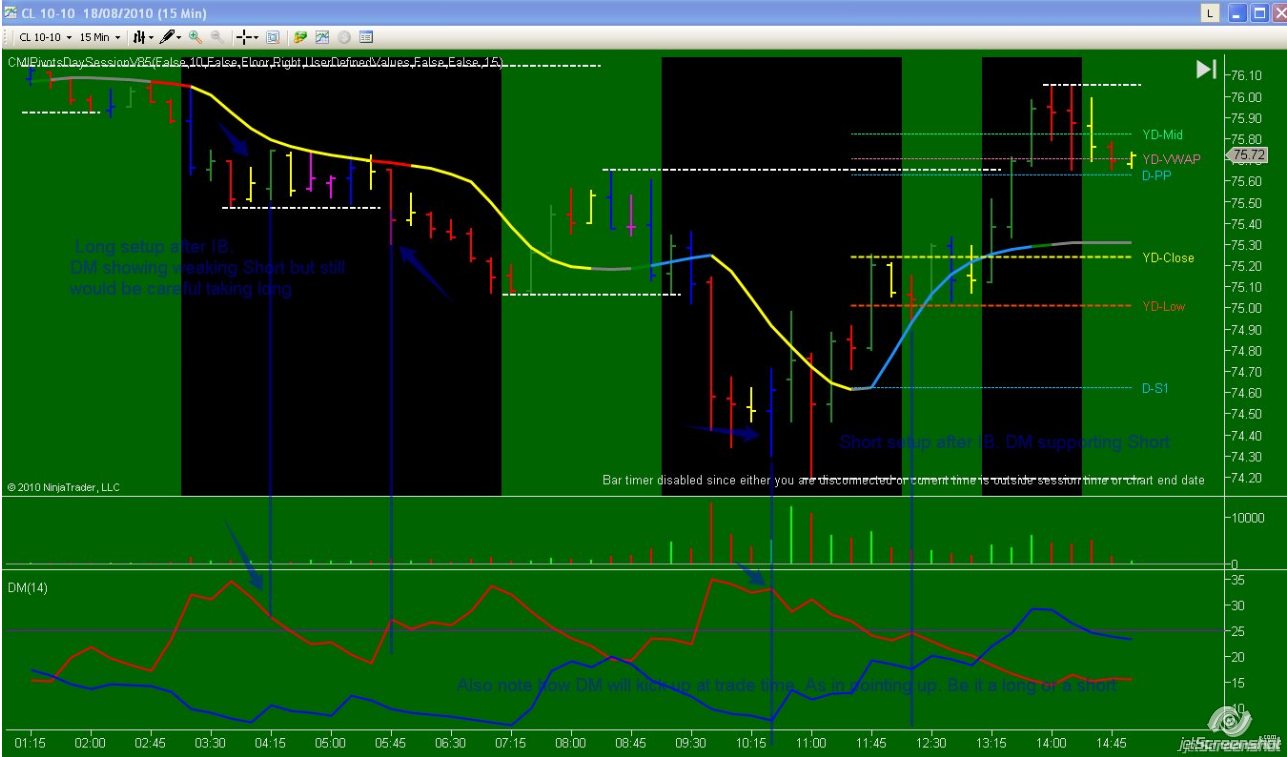
Task: Click the 01:15 time axis label
Action: (30, 744)
